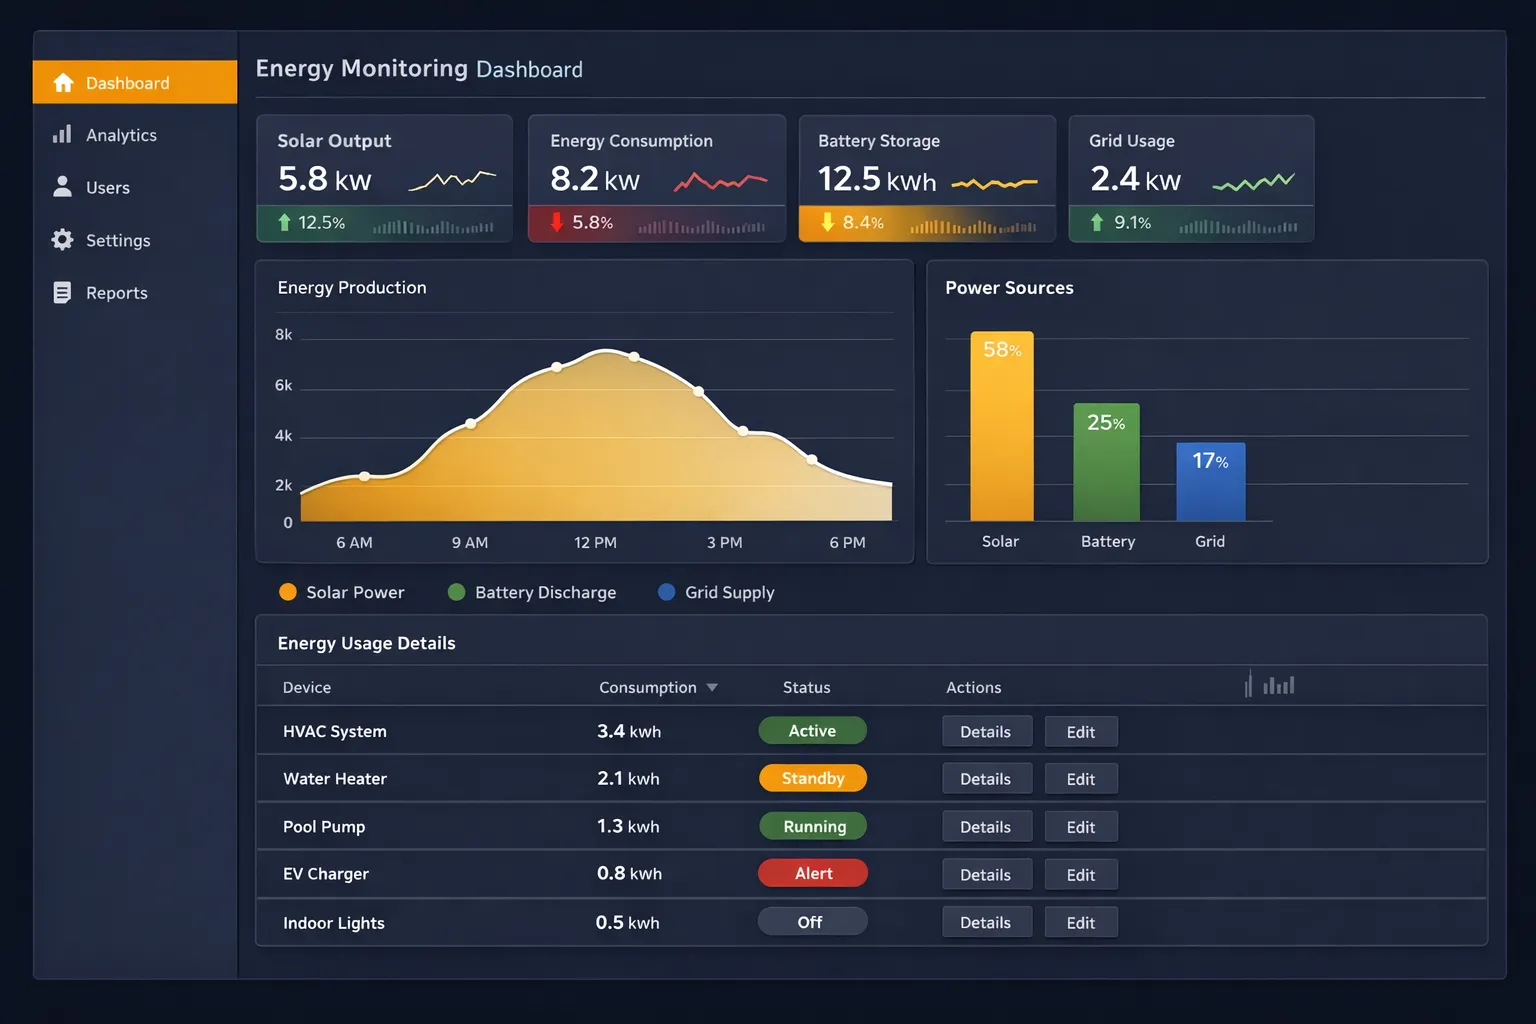Click the Grid Usage green sparkline
The height and width of the screenshot is (1024, 1536).
[1253, 182]
